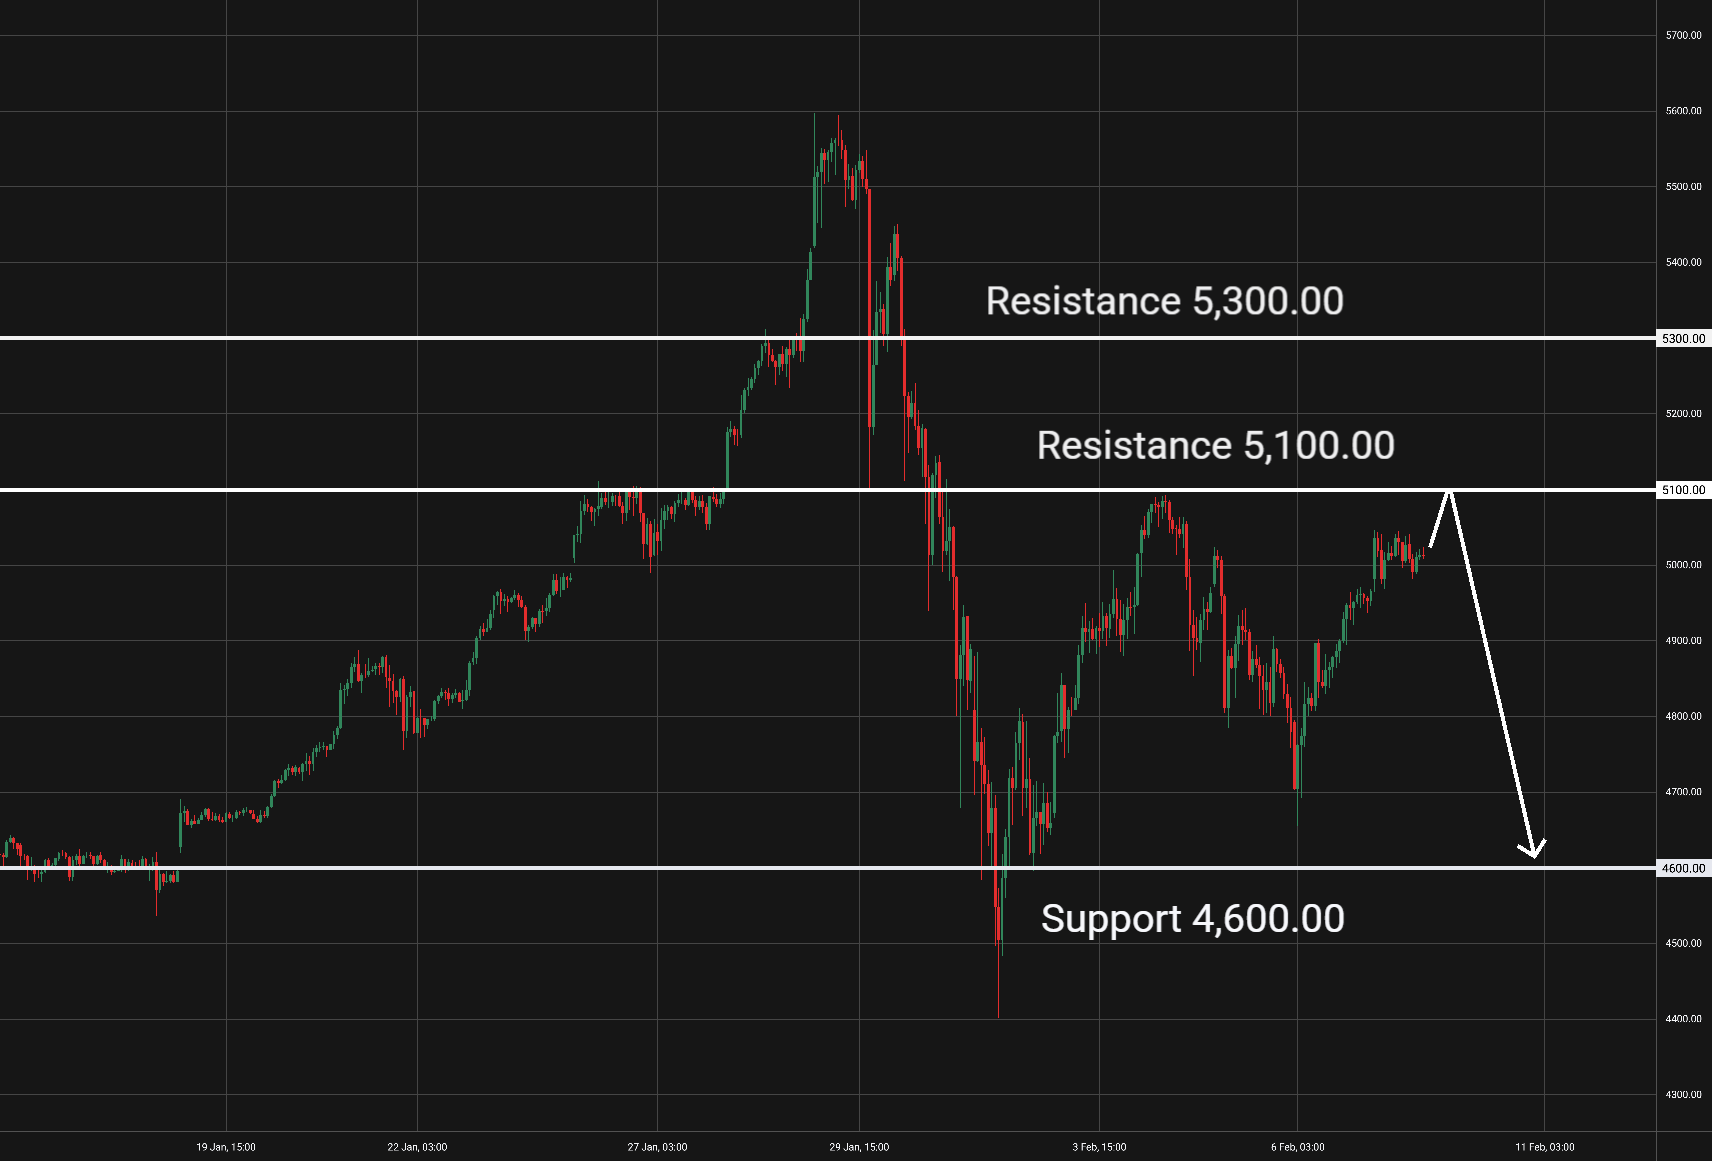Click the 4400.00 price scale label

pyautogui.click(x=1683, y=1019)
